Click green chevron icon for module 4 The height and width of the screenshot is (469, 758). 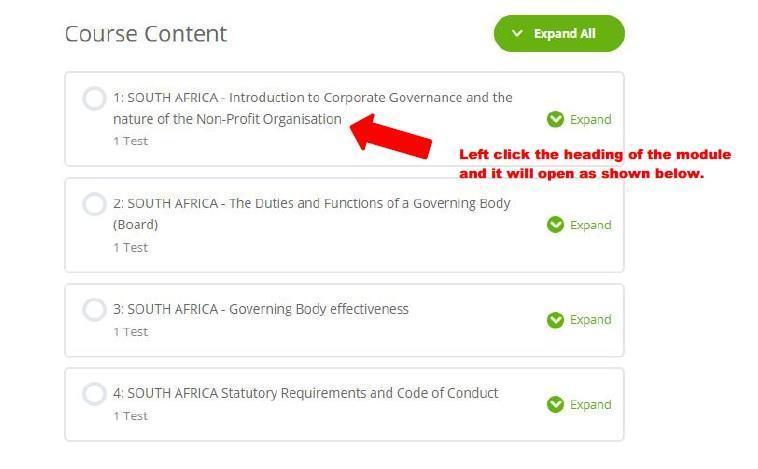(x=555, y=404)
